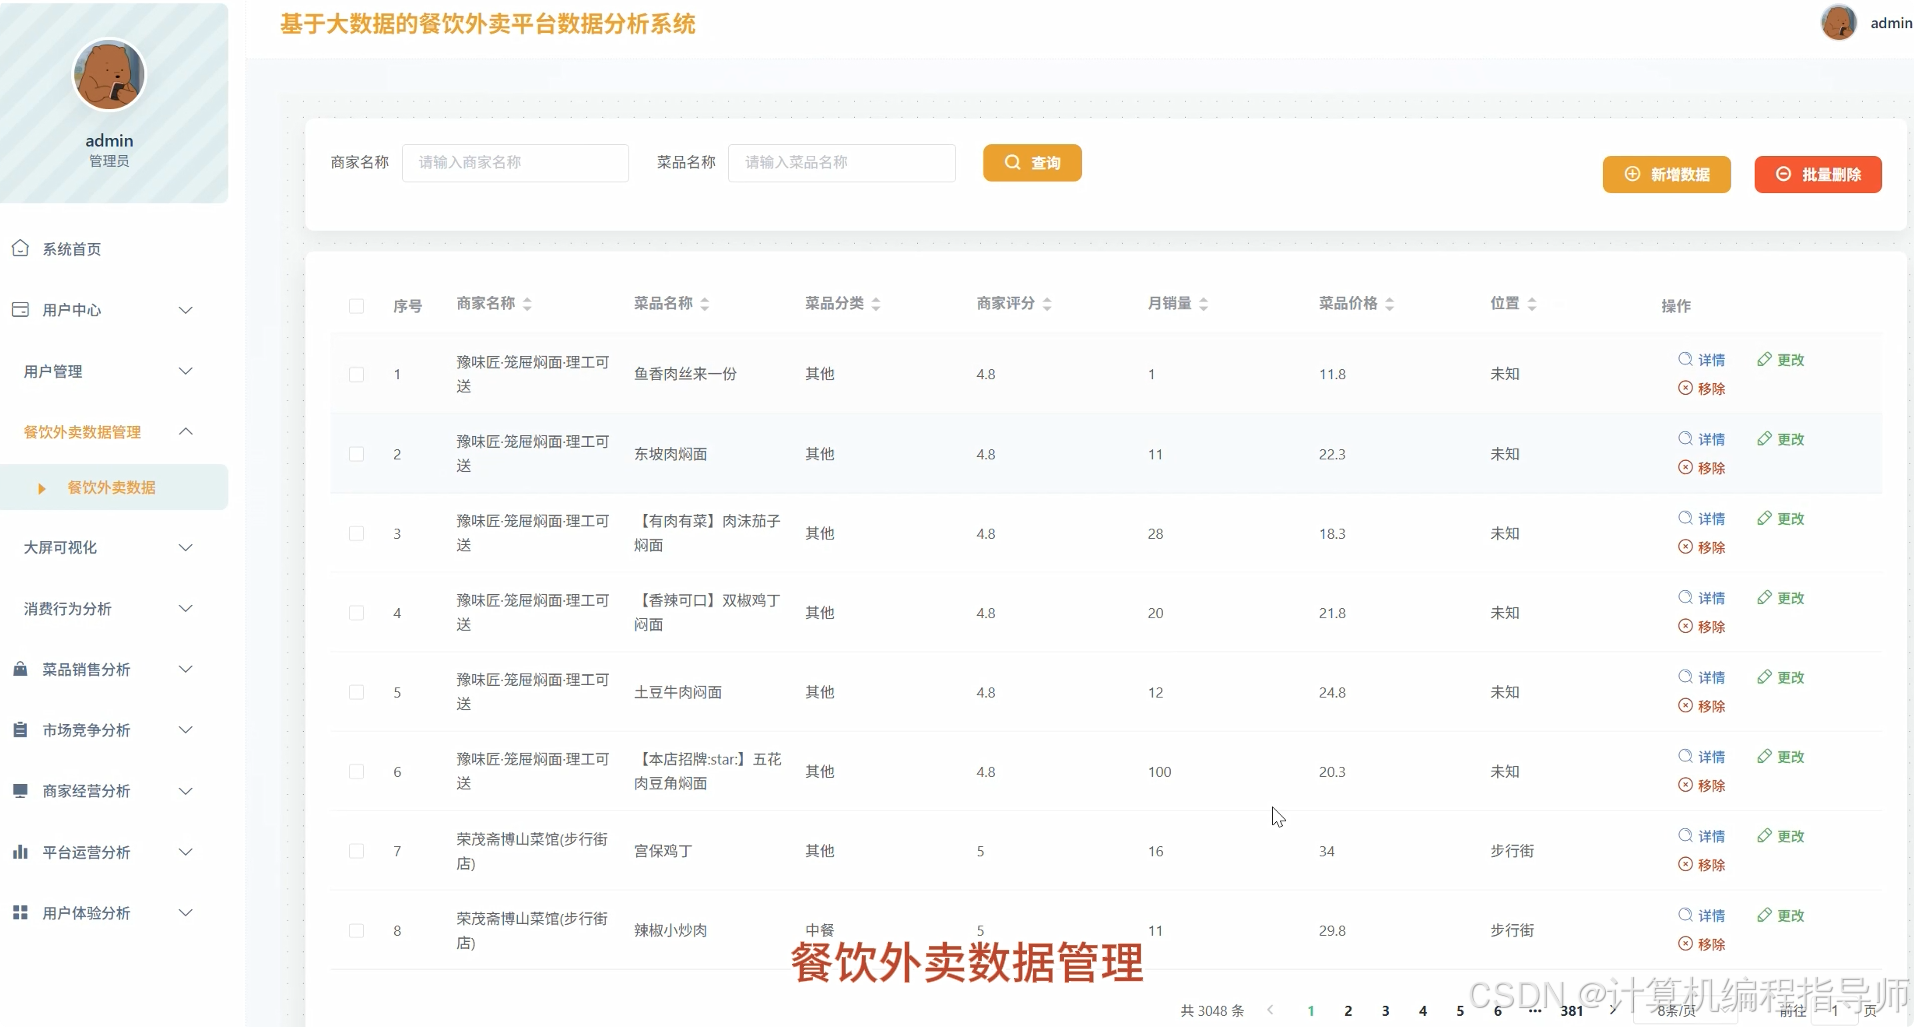Check the checkbox for 宫保鸡丁 row
Viewport: 1914px width, 1027px height.
pos(356,851)
